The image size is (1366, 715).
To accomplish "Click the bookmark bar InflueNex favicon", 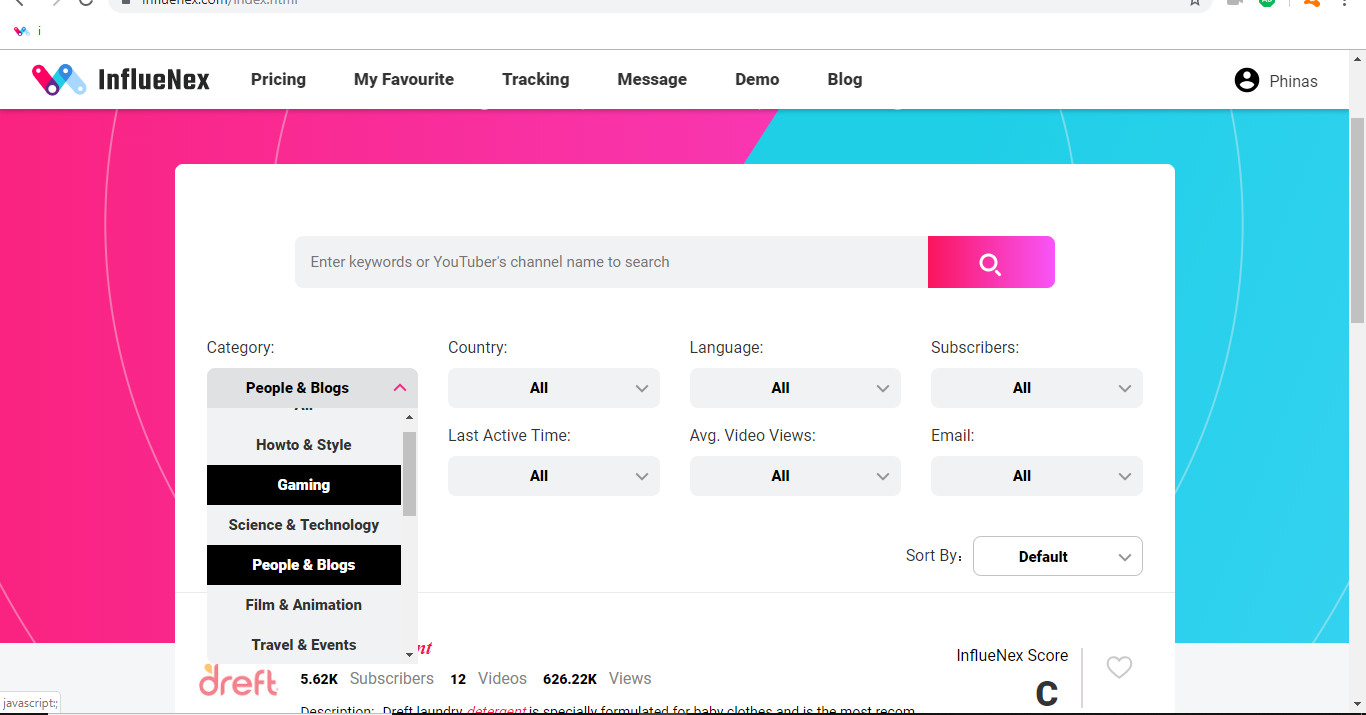I will [x=21, y=31].
